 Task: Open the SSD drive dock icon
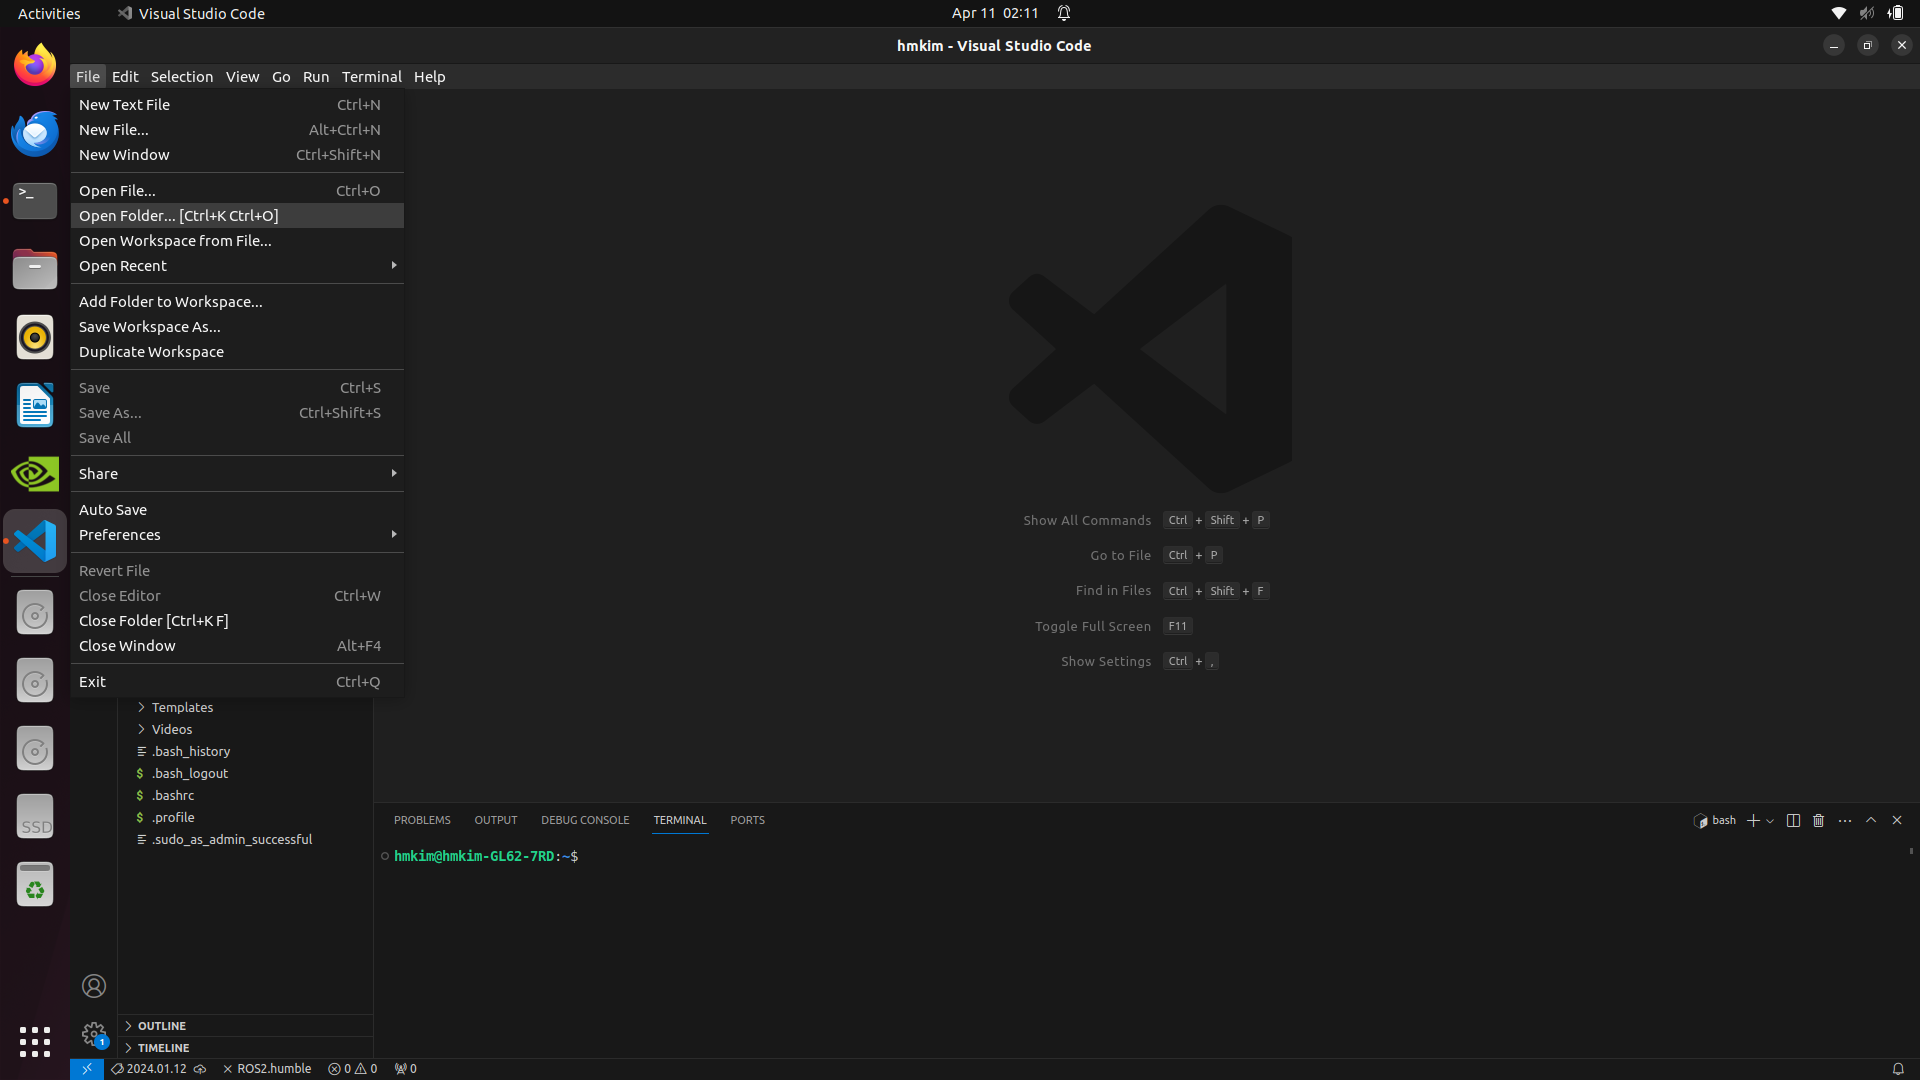[35, 816]
